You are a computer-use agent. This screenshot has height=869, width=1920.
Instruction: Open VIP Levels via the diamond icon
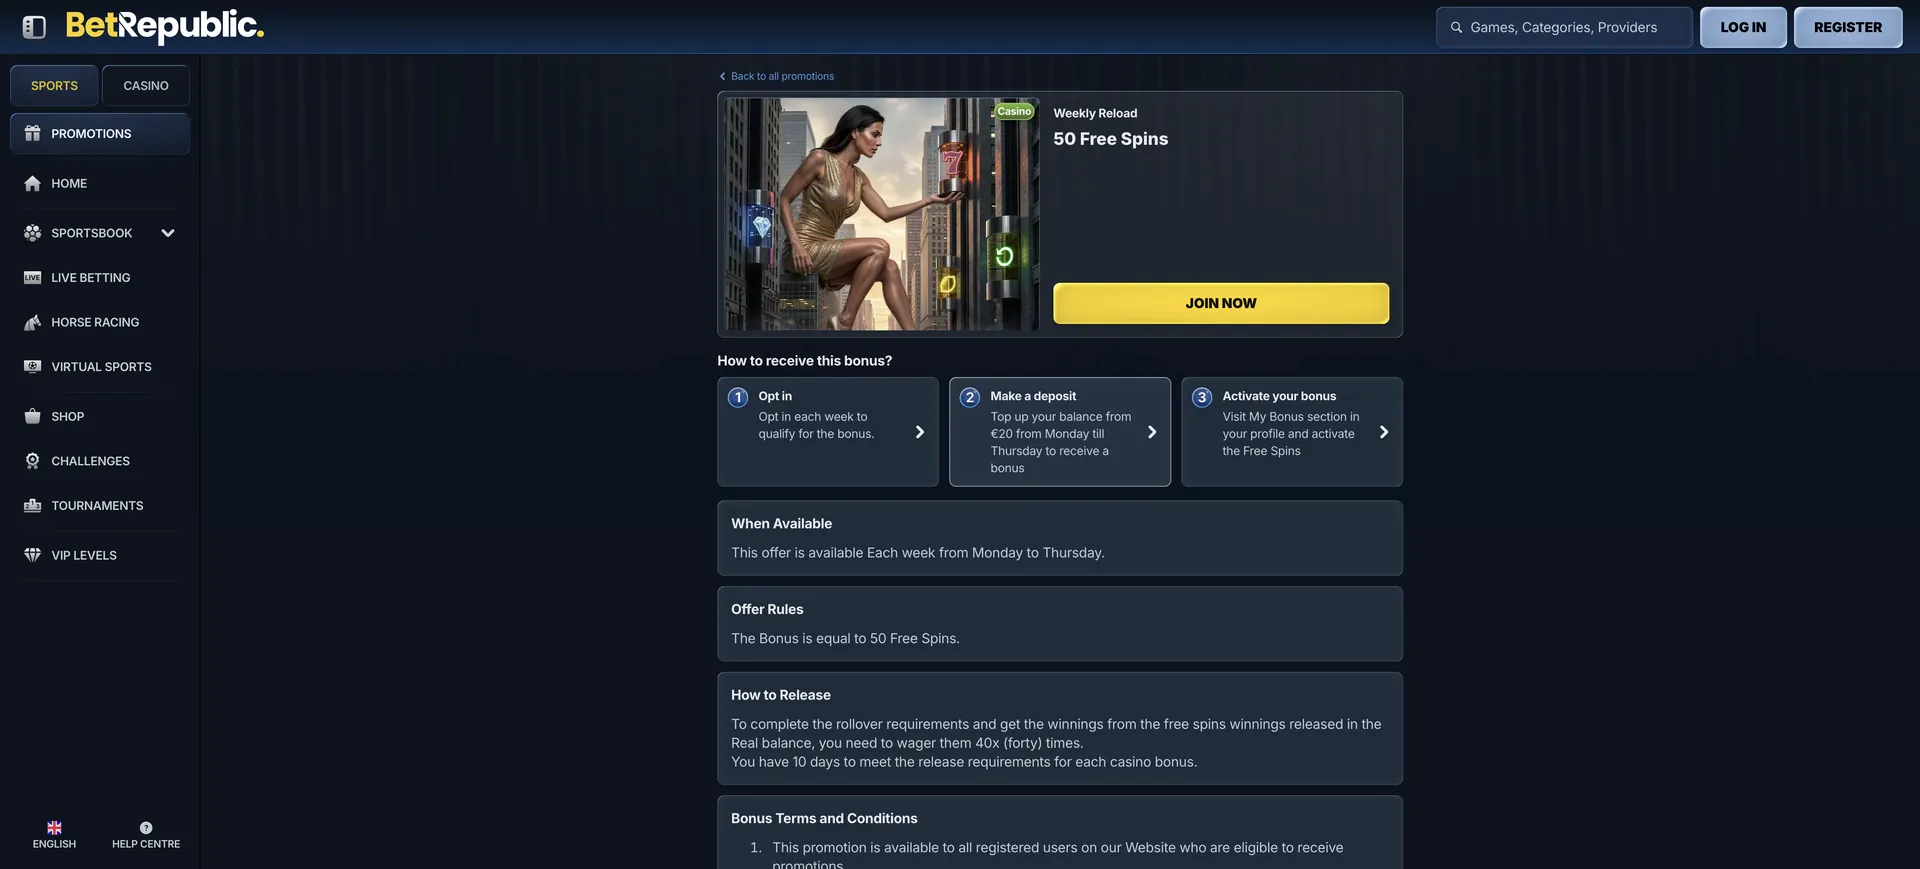(x=32, y=555)
